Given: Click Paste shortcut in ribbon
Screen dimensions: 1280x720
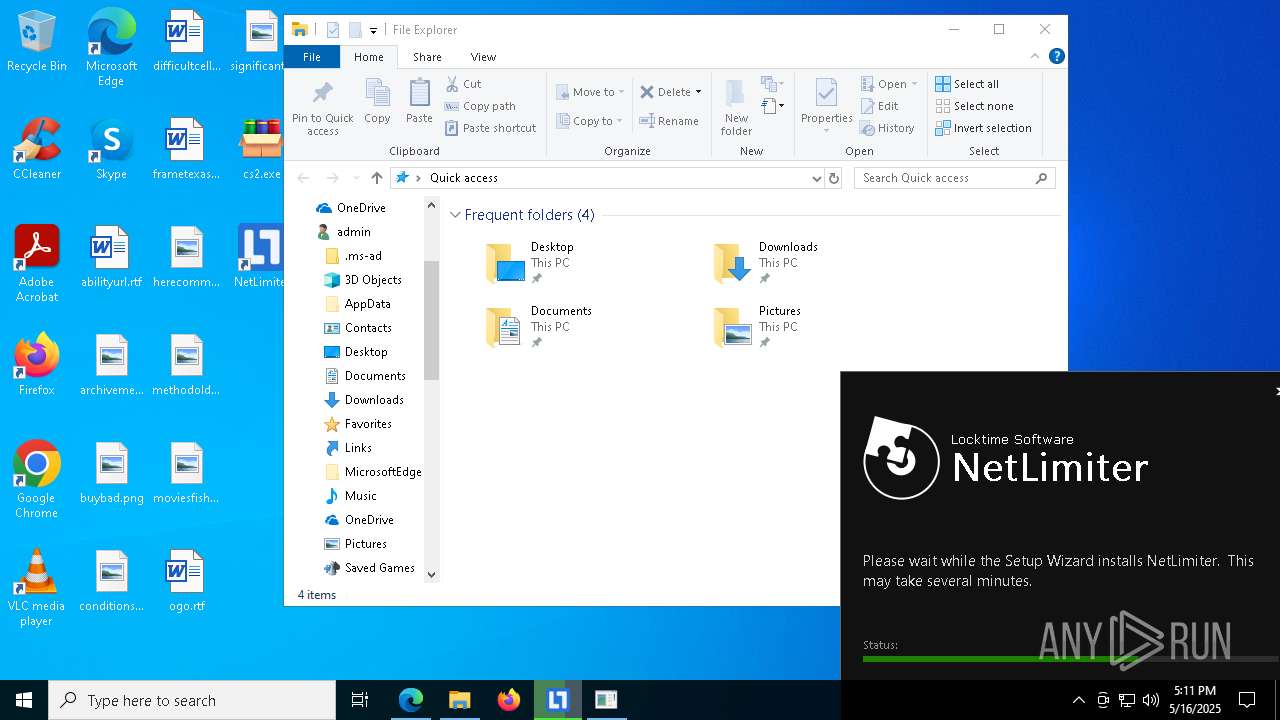Looking at the screenshot, I should (x=491, y=128).
